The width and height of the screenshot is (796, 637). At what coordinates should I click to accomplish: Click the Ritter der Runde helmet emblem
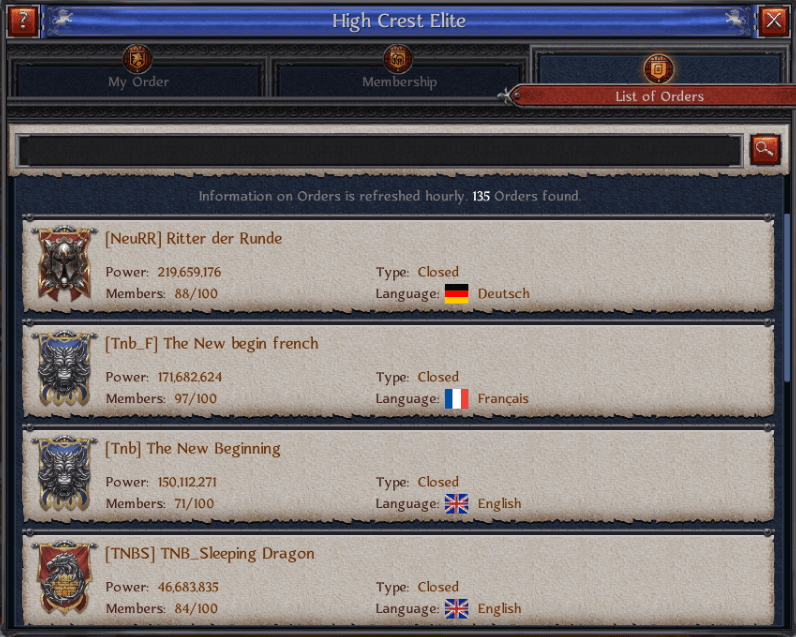[x=64, y=264]
